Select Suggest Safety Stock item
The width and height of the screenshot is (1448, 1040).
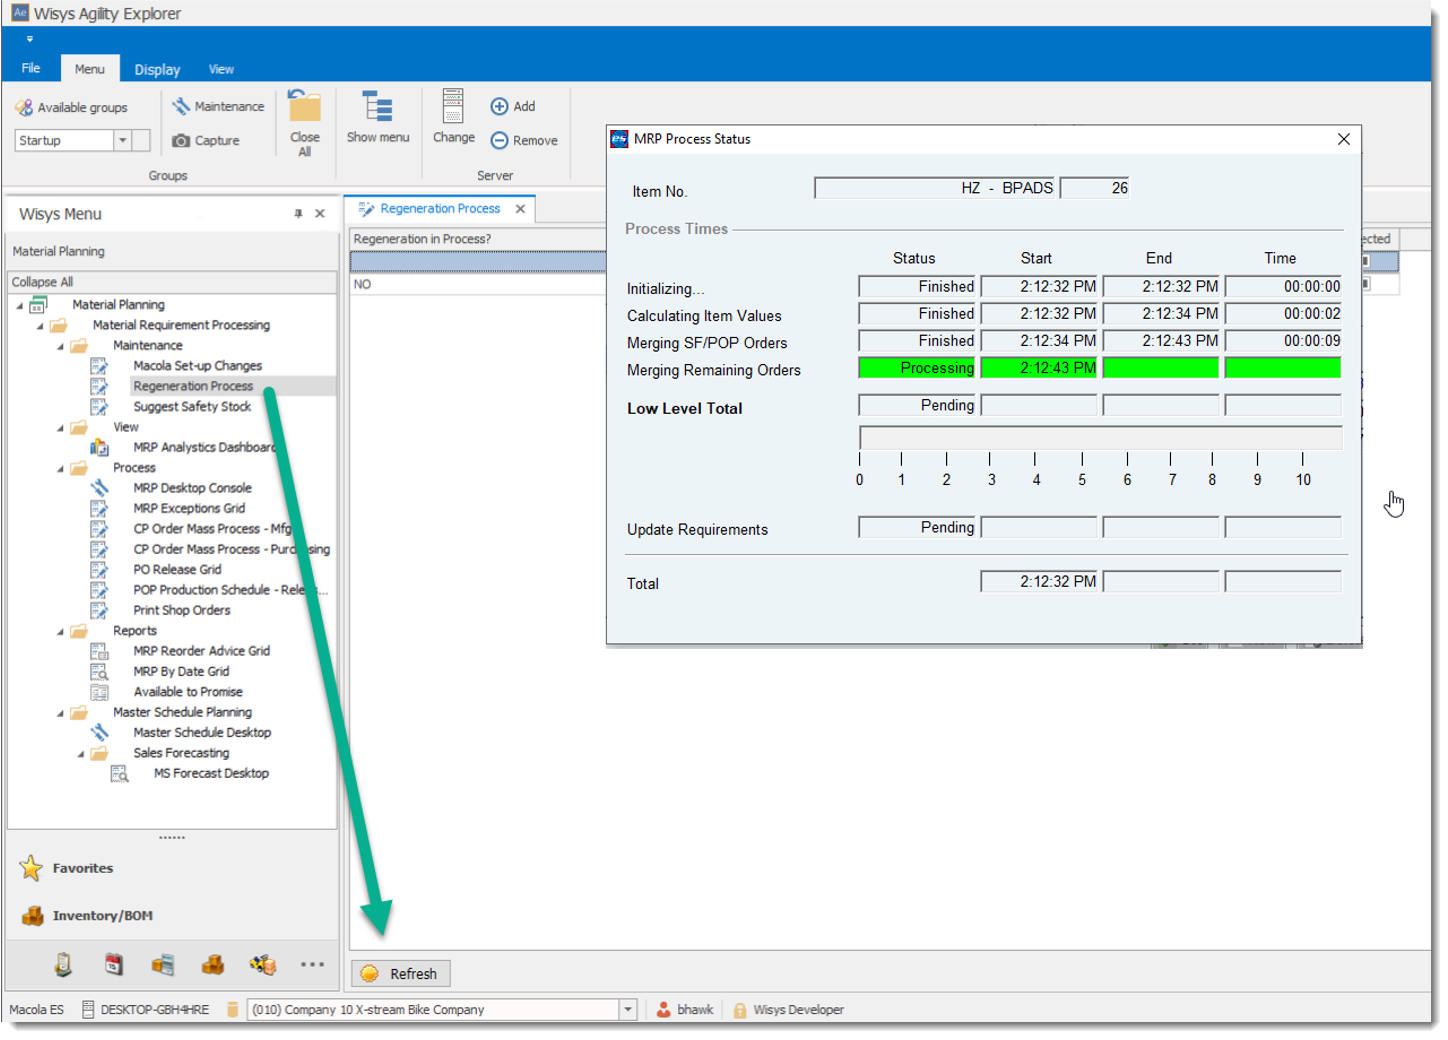pos(192,407)
